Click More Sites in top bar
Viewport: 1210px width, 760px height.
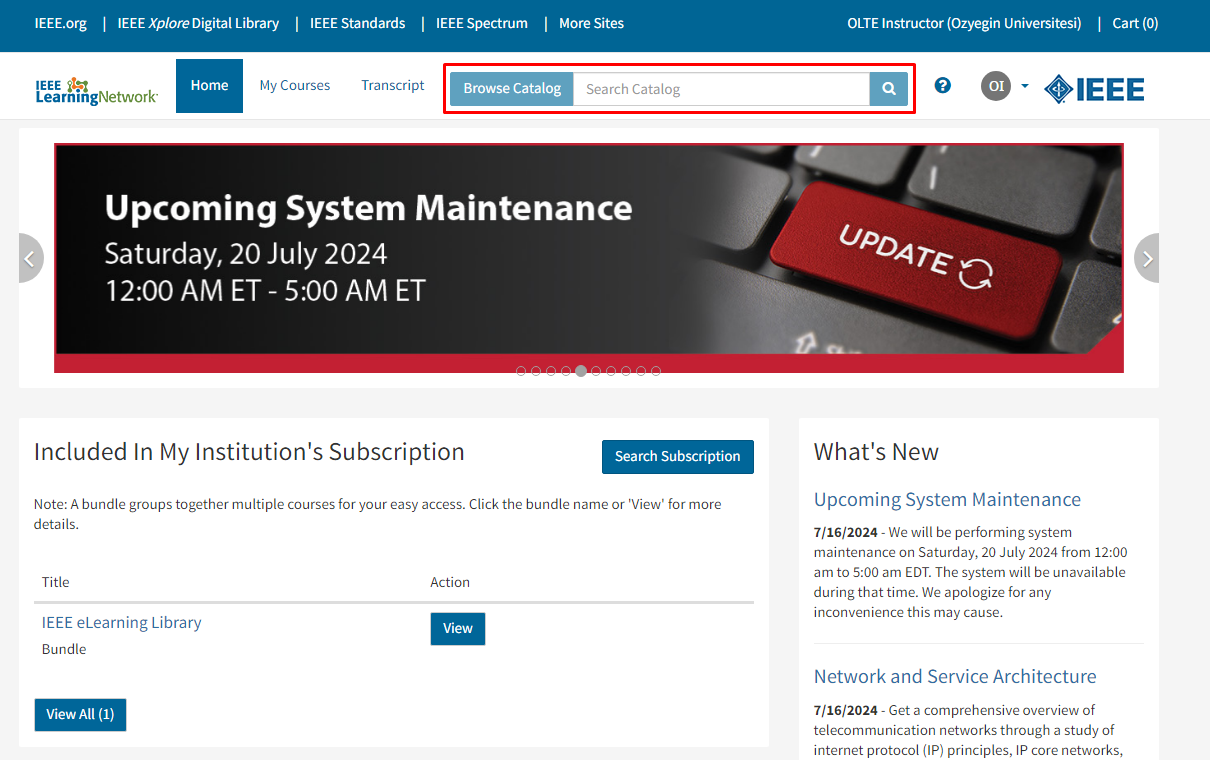pos(591,23)
